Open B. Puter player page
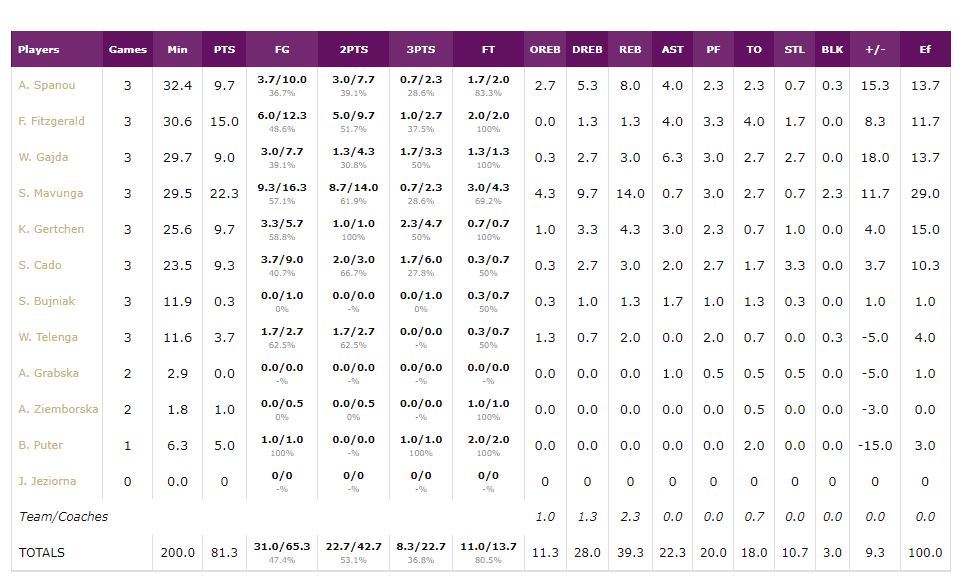 41,445
